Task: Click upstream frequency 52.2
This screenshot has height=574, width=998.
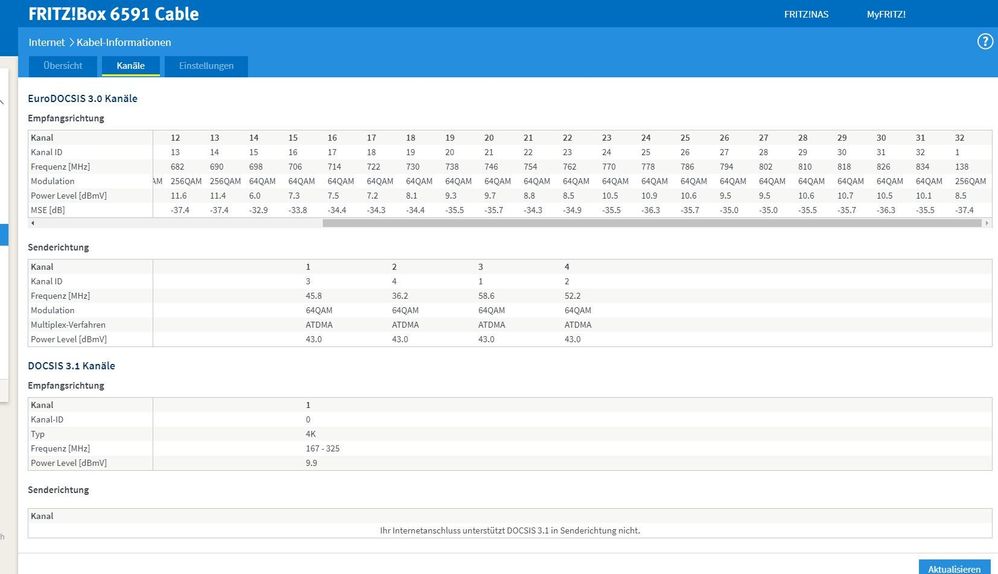Action: tap(572, 296)
